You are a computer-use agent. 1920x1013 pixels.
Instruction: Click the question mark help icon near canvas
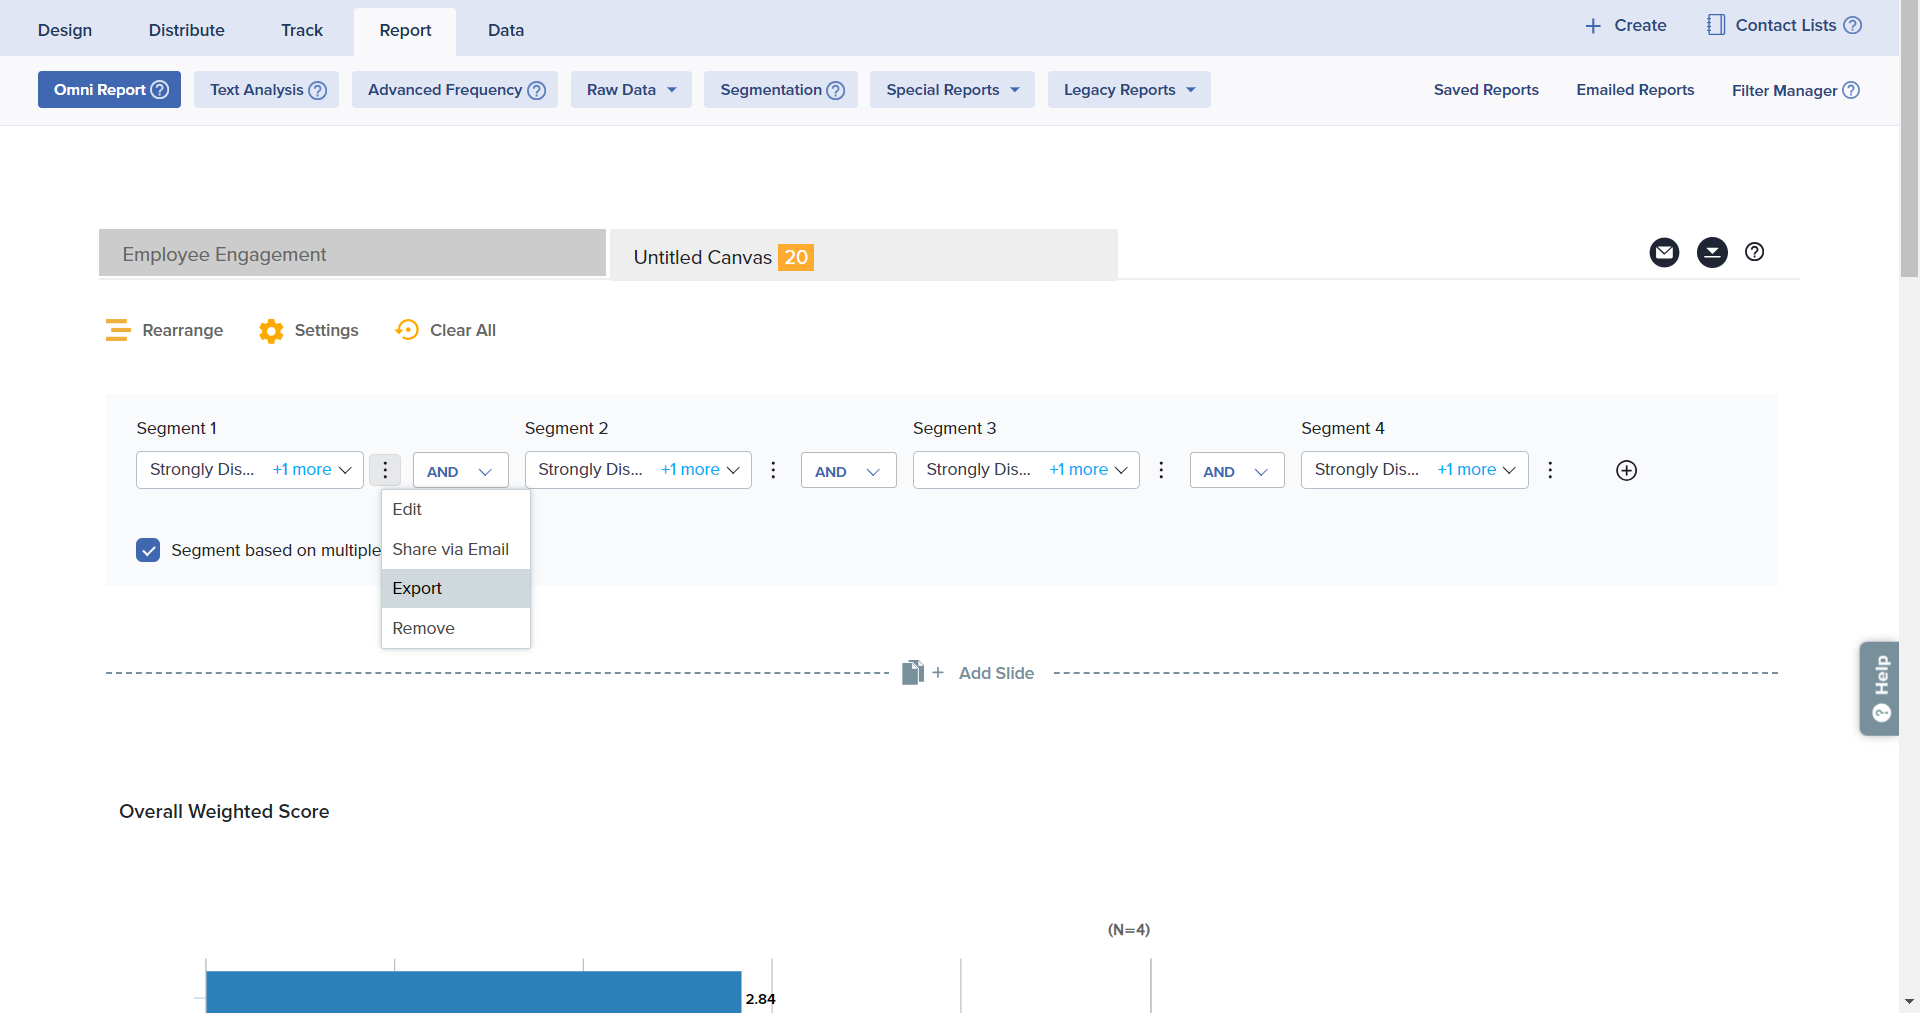[x=1754, y=252]
